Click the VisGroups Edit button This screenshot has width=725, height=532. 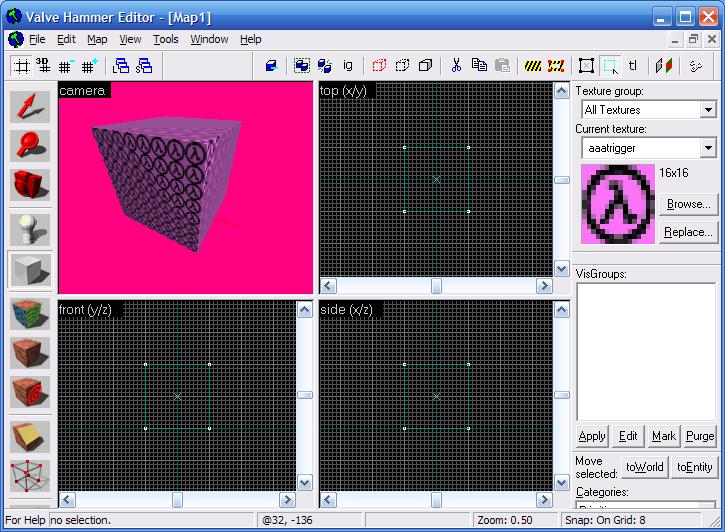pos(628,436)
